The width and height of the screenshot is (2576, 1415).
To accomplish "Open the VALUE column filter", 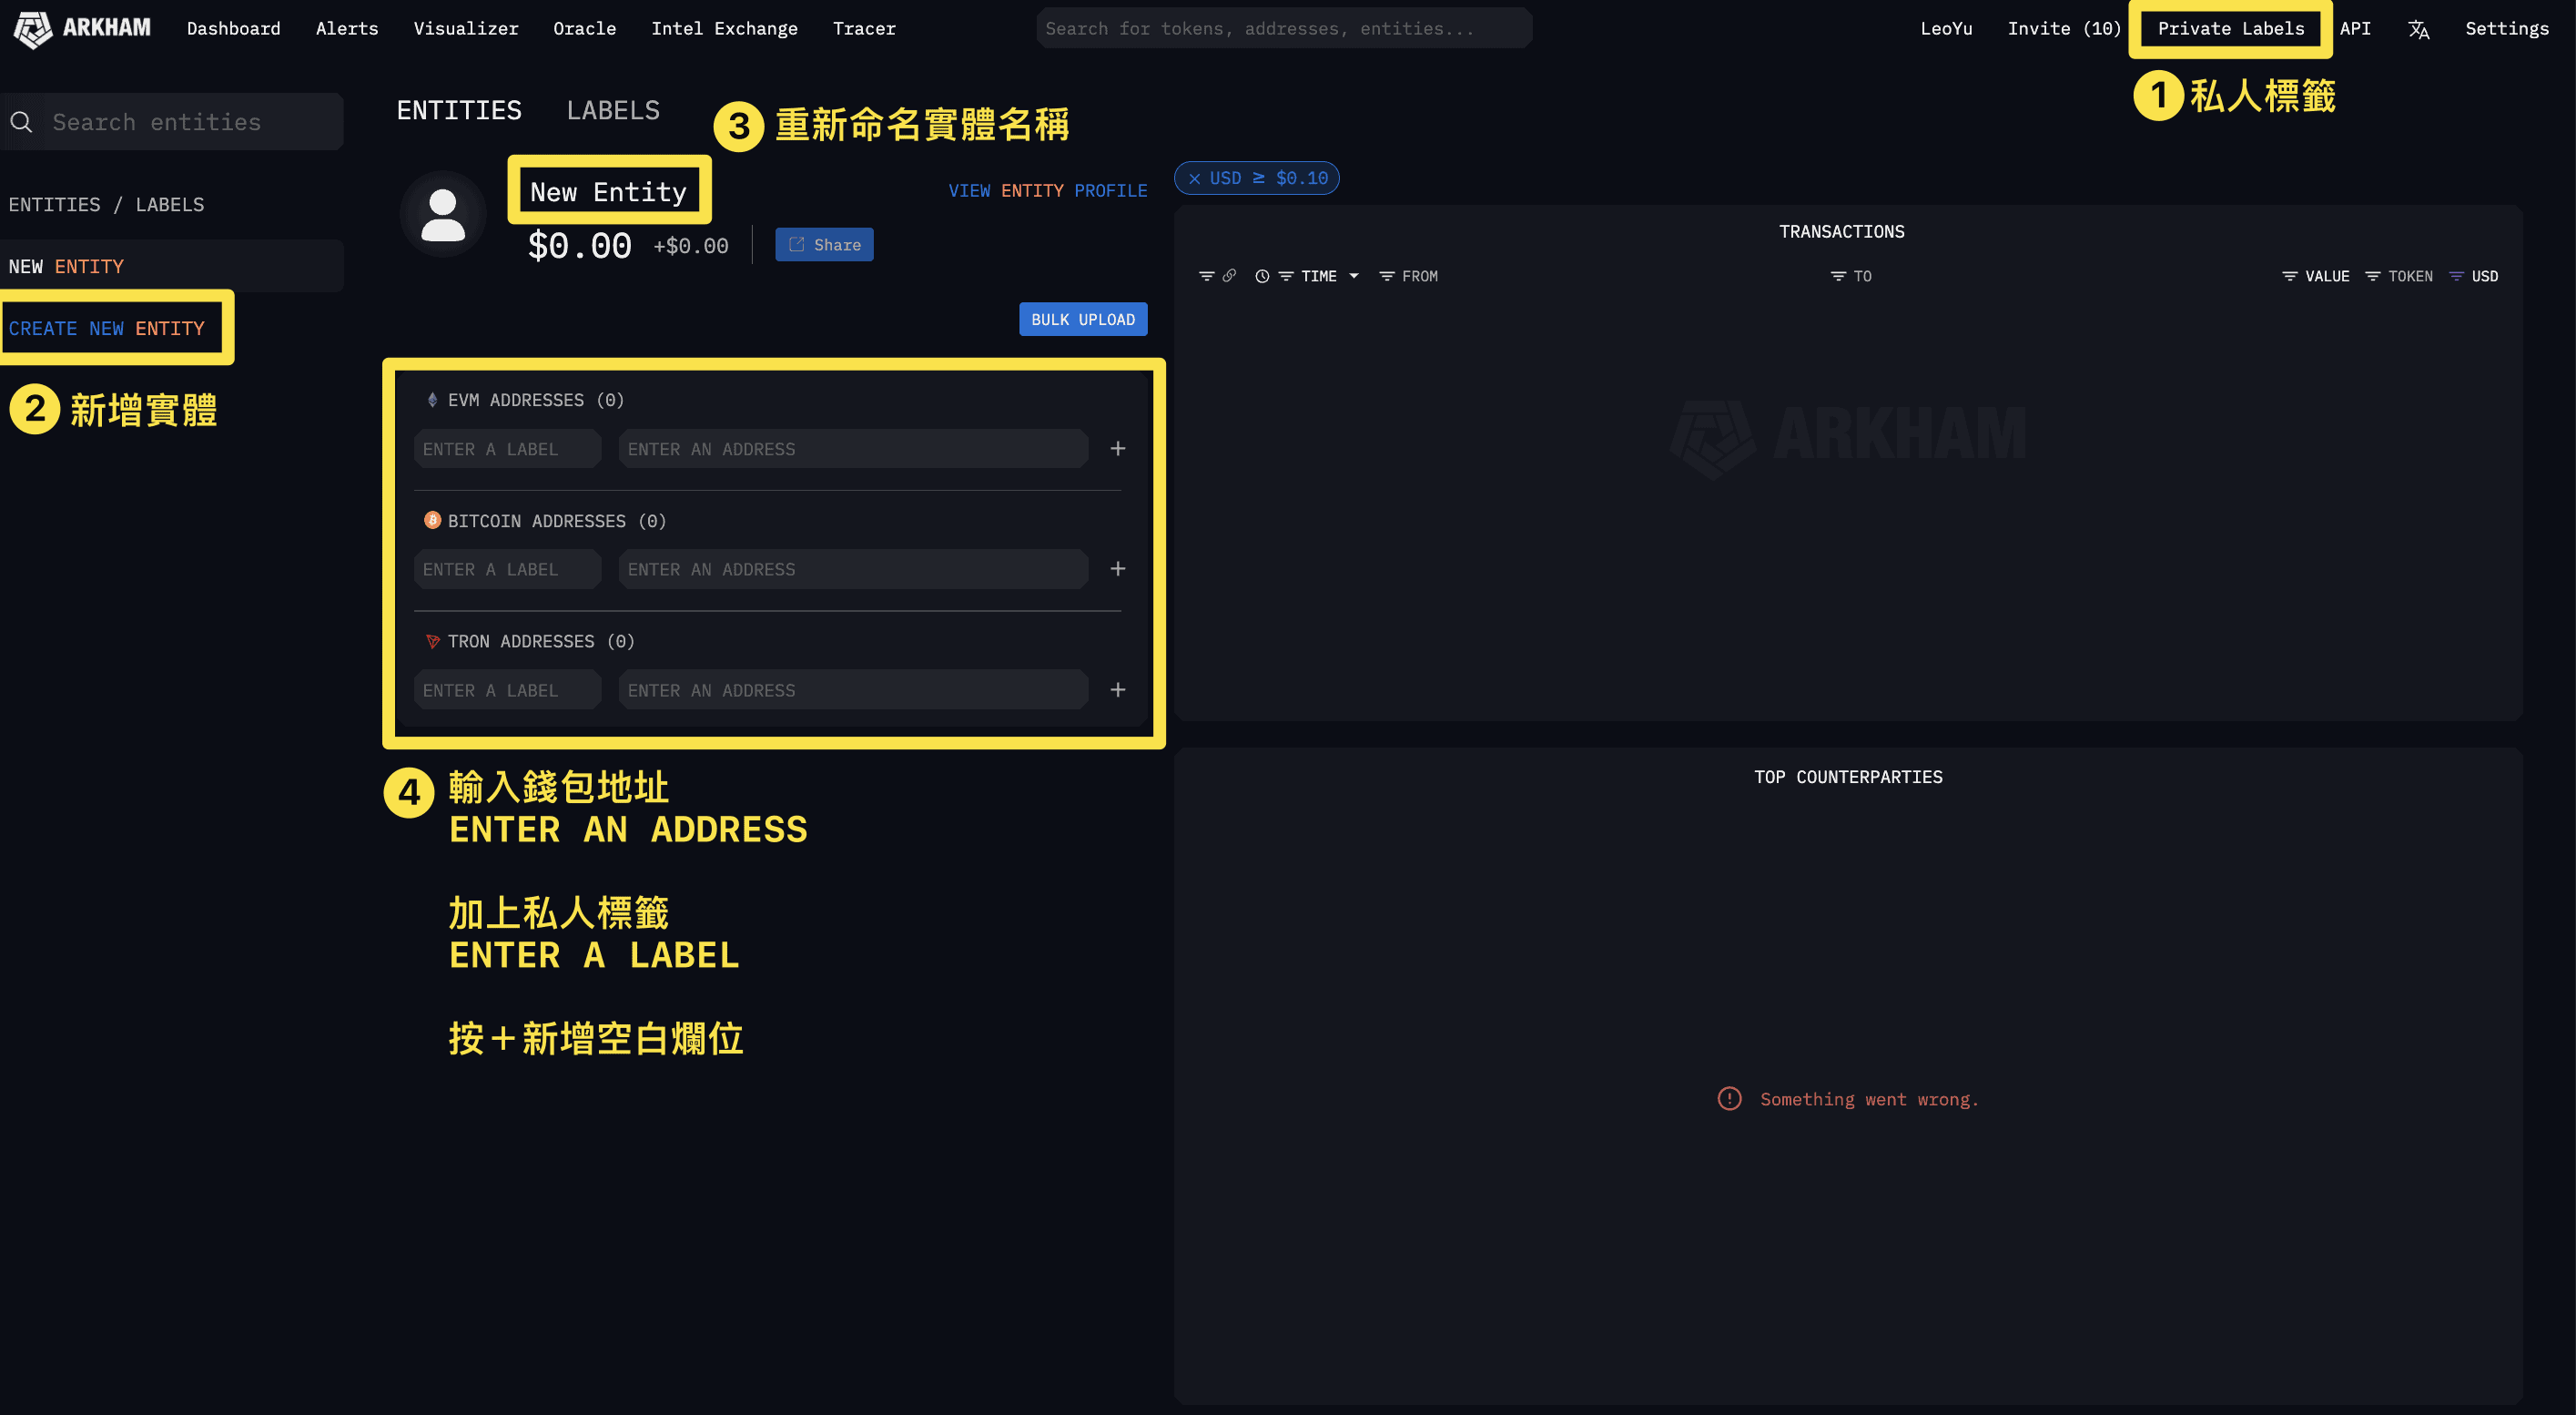I will point(2290,276).
